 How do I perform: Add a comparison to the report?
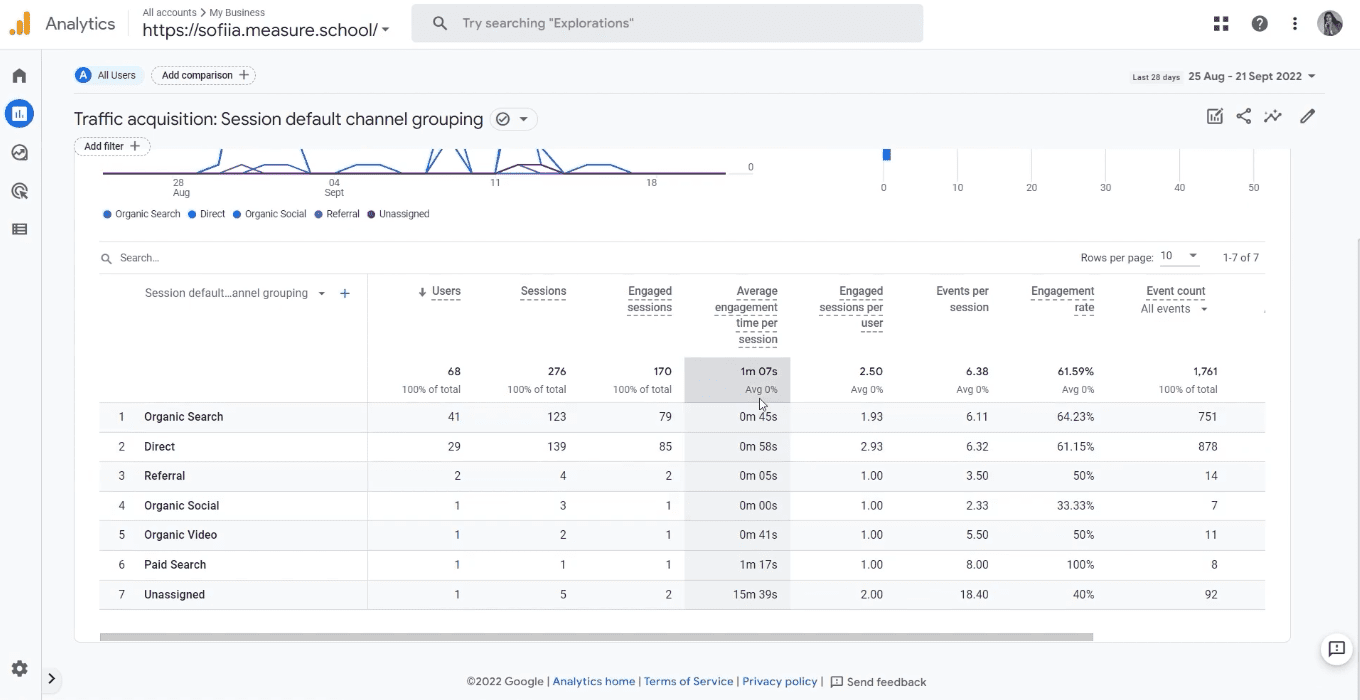click(x=203, y=75)
